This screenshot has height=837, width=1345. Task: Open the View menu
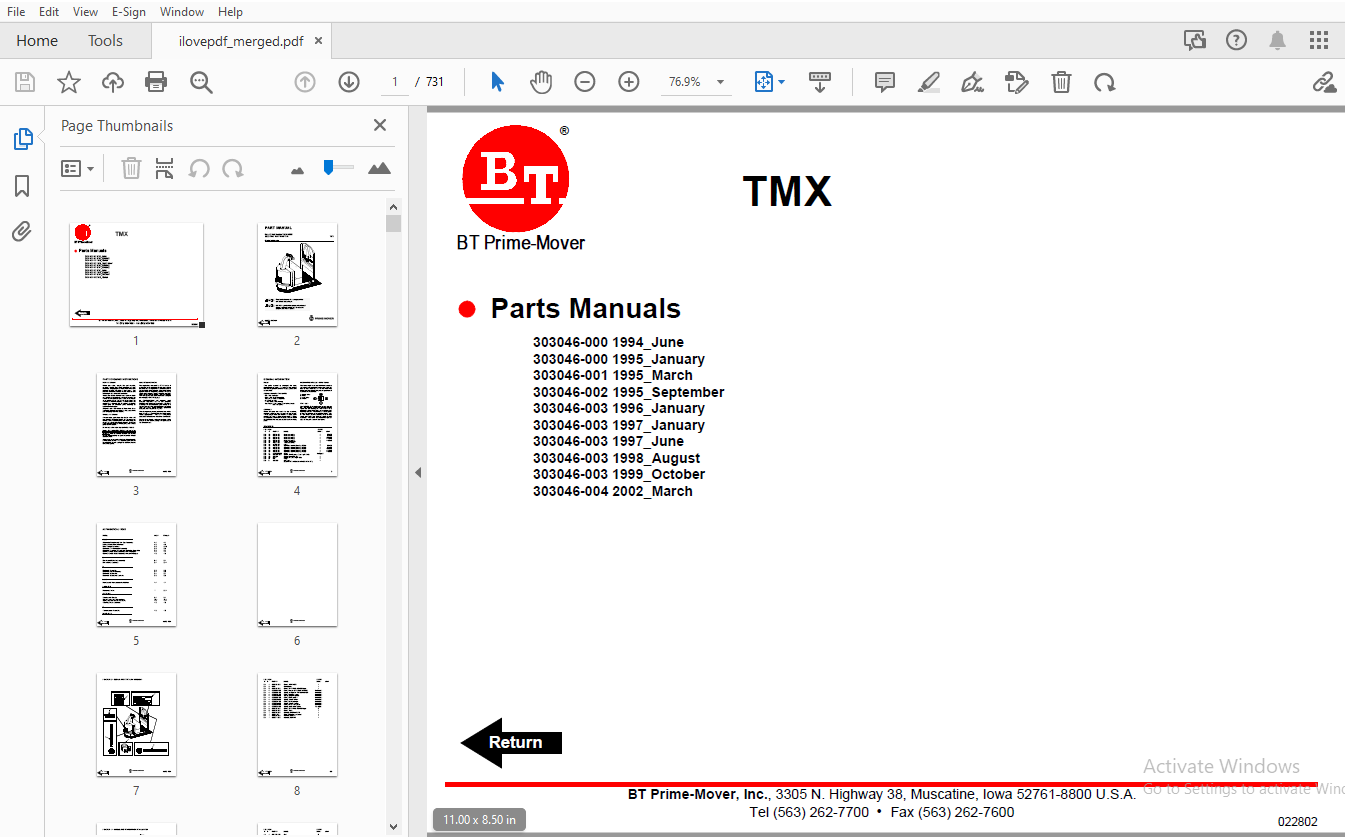pyautogui.click(x=85, y=12)
